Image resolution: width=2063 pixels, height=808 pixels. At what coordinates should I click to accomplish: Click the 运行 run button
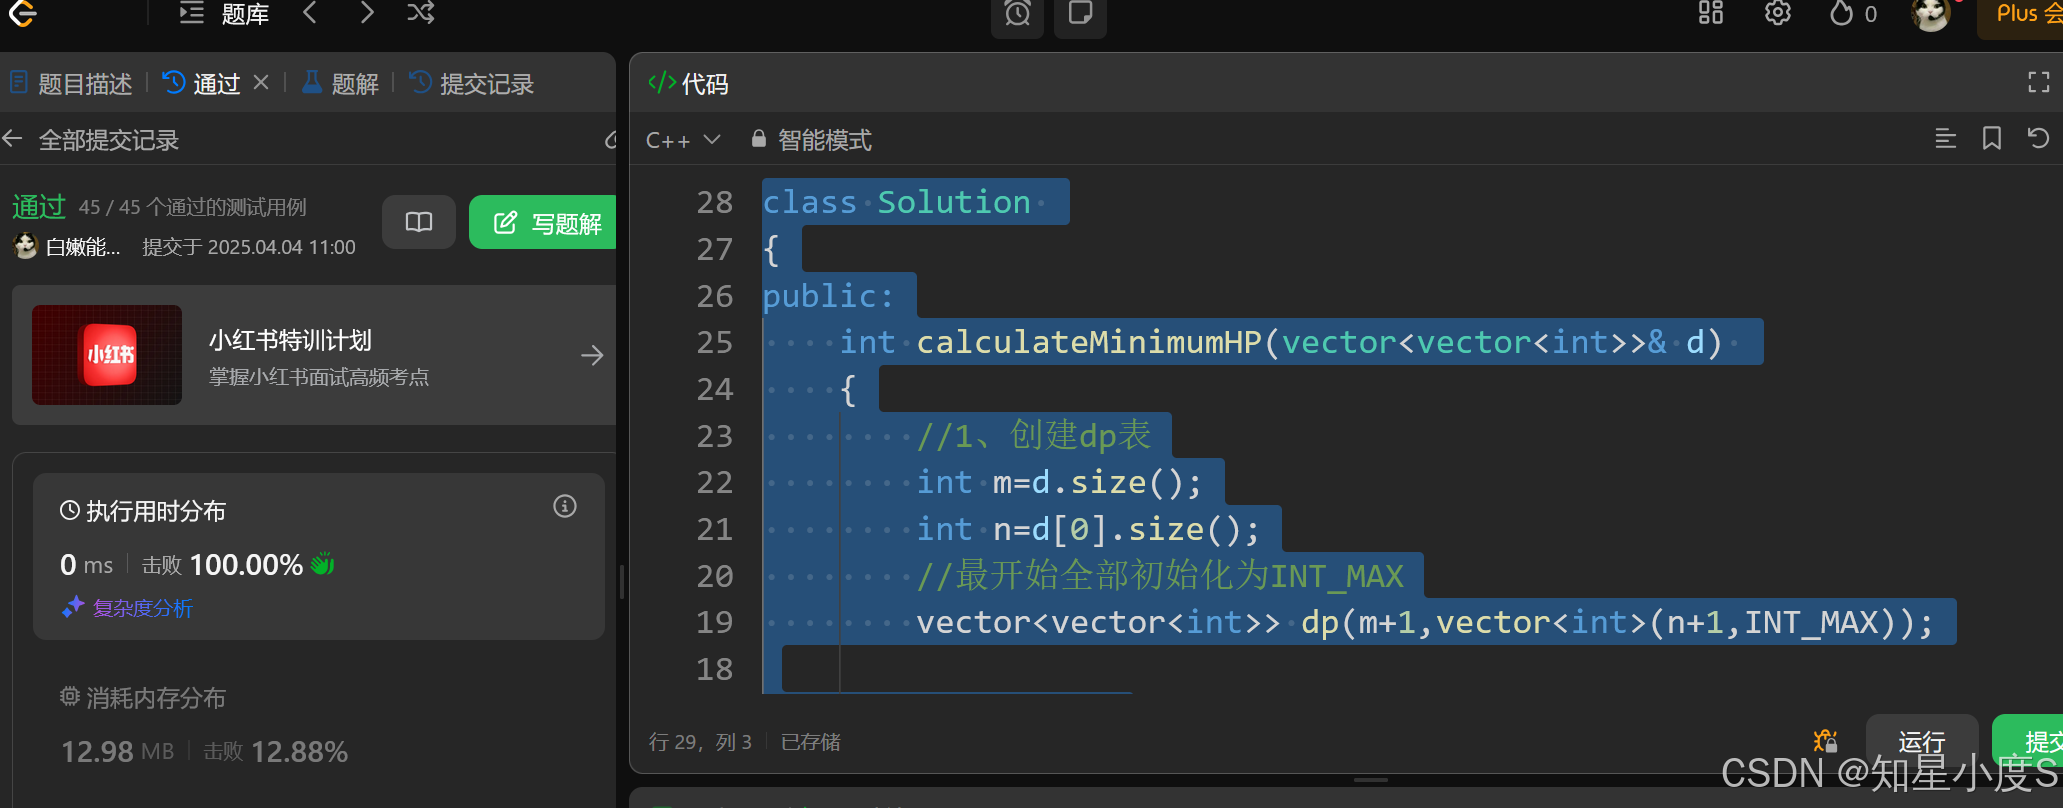(x=1922, y=741)
